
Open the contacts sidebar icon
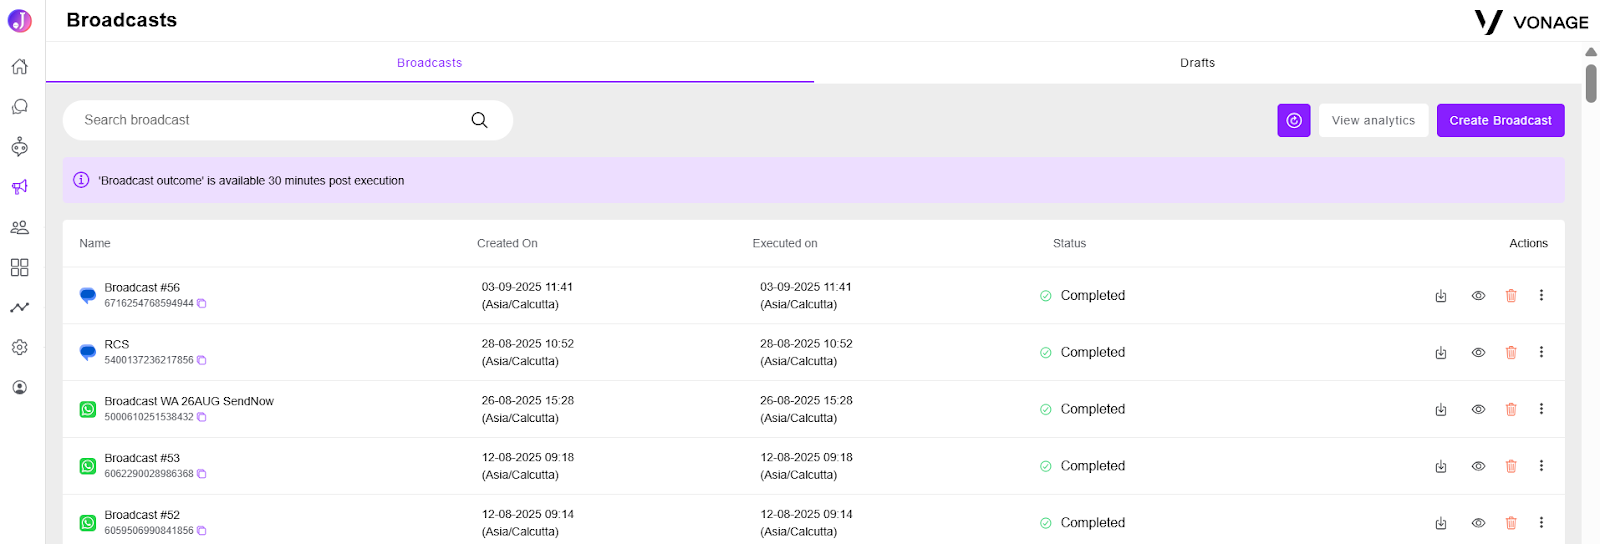click(19, 227)
